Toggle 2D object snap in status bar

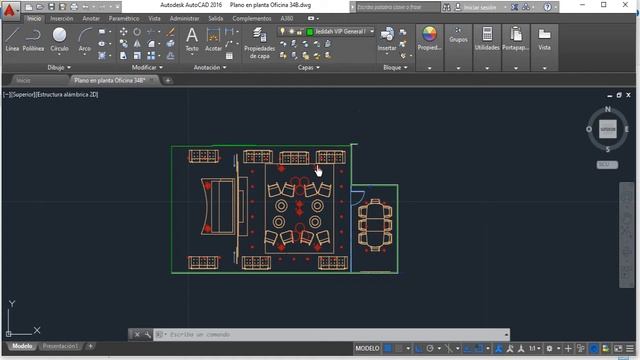(x=479, y=348)
